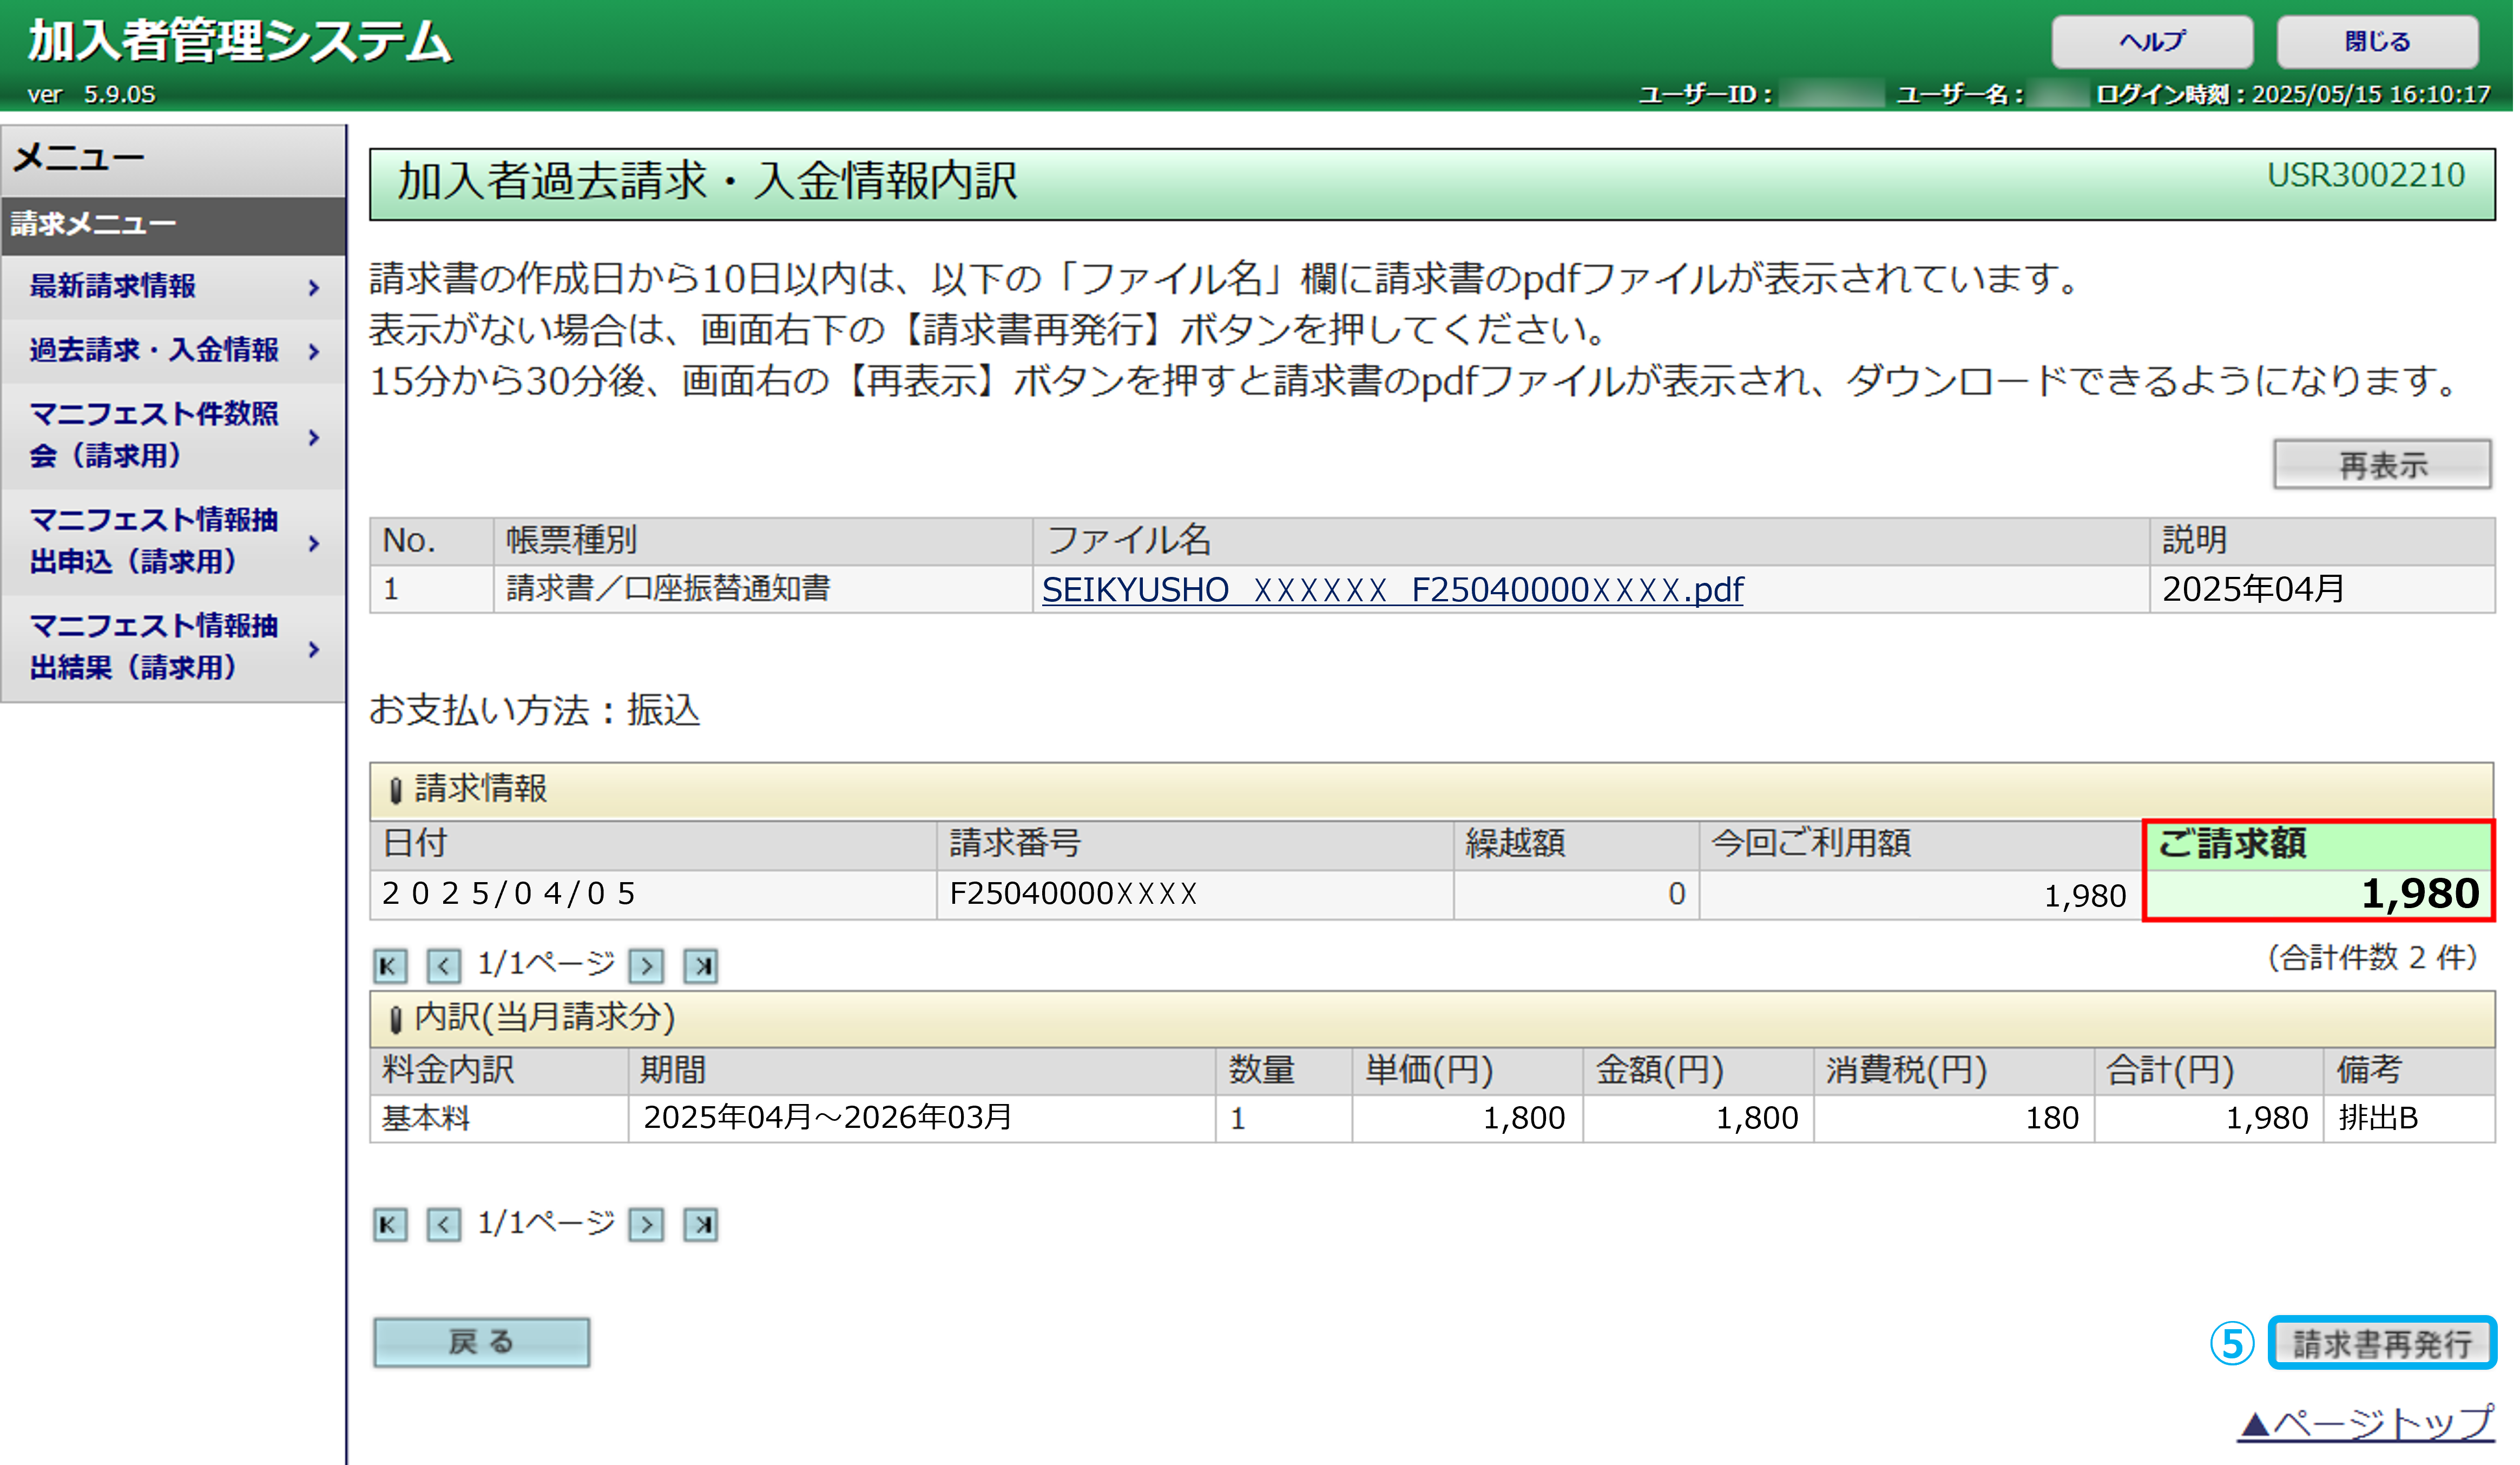Image resolution: width=2520 pixels, height=1465 pixels.
Task: Open 過去請求・入金情報 menu item
Action: [x=173, y=350]
